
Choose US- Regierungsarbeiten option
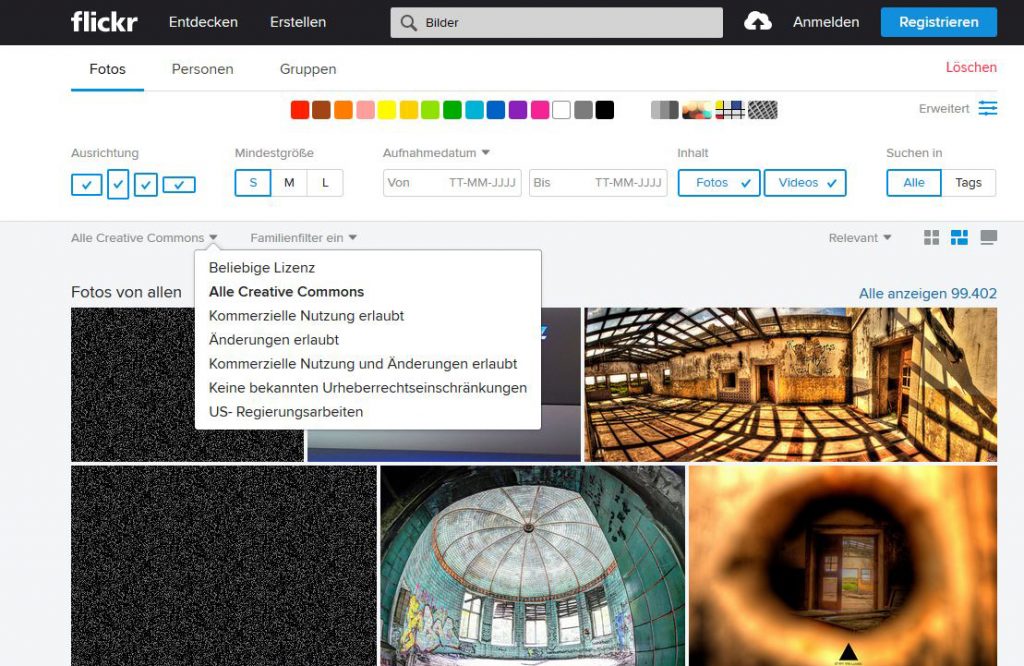tap(285, 412)
